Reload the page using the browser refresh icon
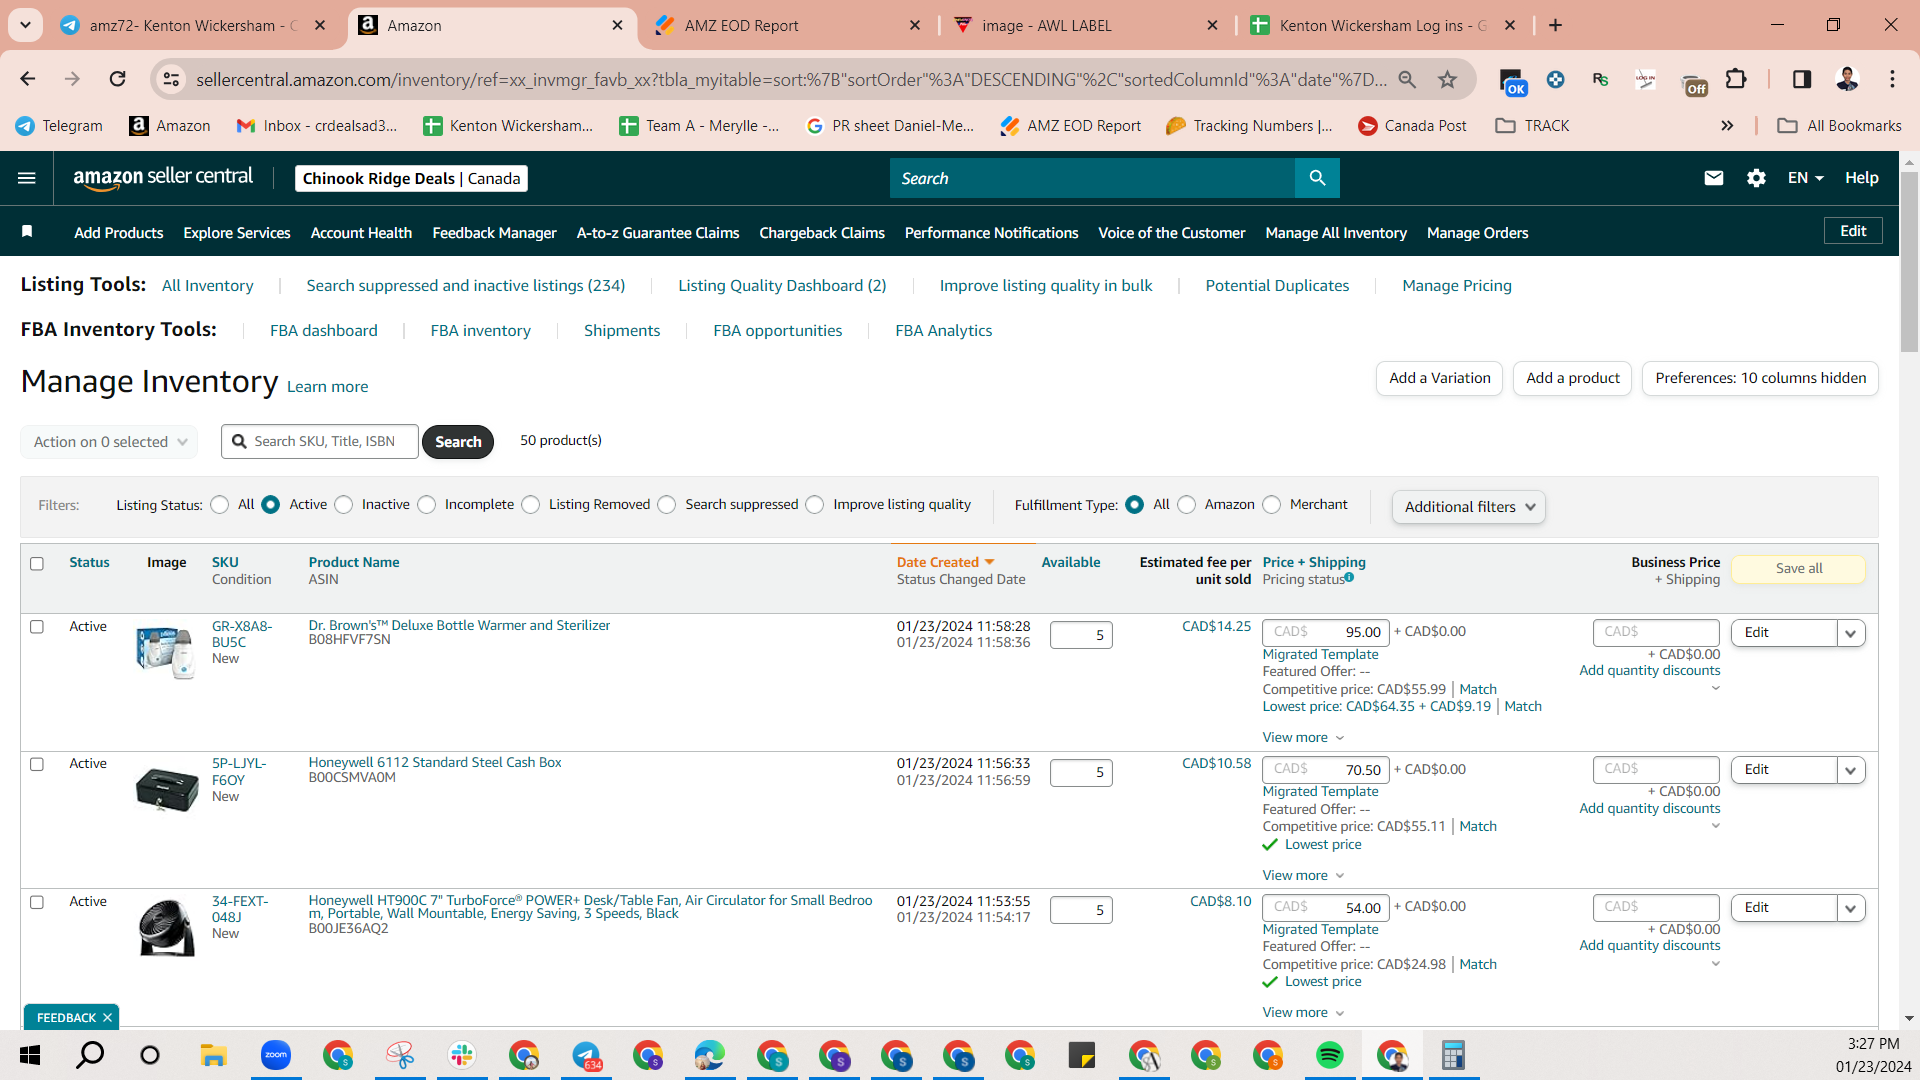Viewport: 1920px width, 1080px height. coord(118,79)
